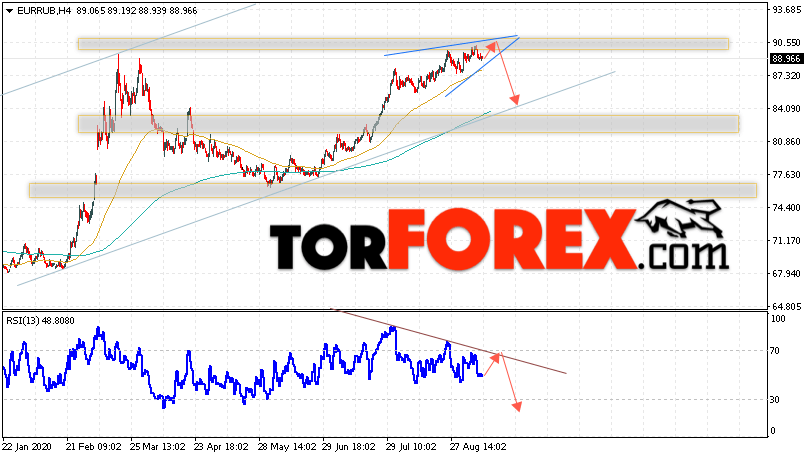Image resolution: width=808 pixels, height=458 pixels.
Task: Select the 27 Aug 14:02 time label
Action: coord(478,447)
